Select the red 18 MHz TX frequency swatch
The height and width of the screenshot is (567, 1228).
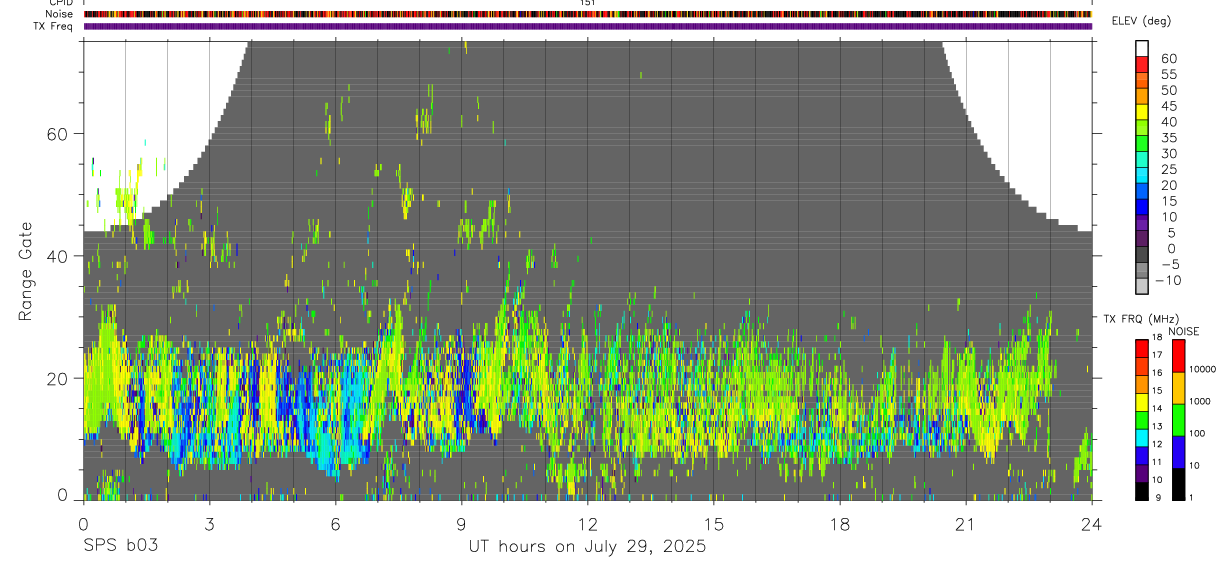click(x=1142, y=347)
